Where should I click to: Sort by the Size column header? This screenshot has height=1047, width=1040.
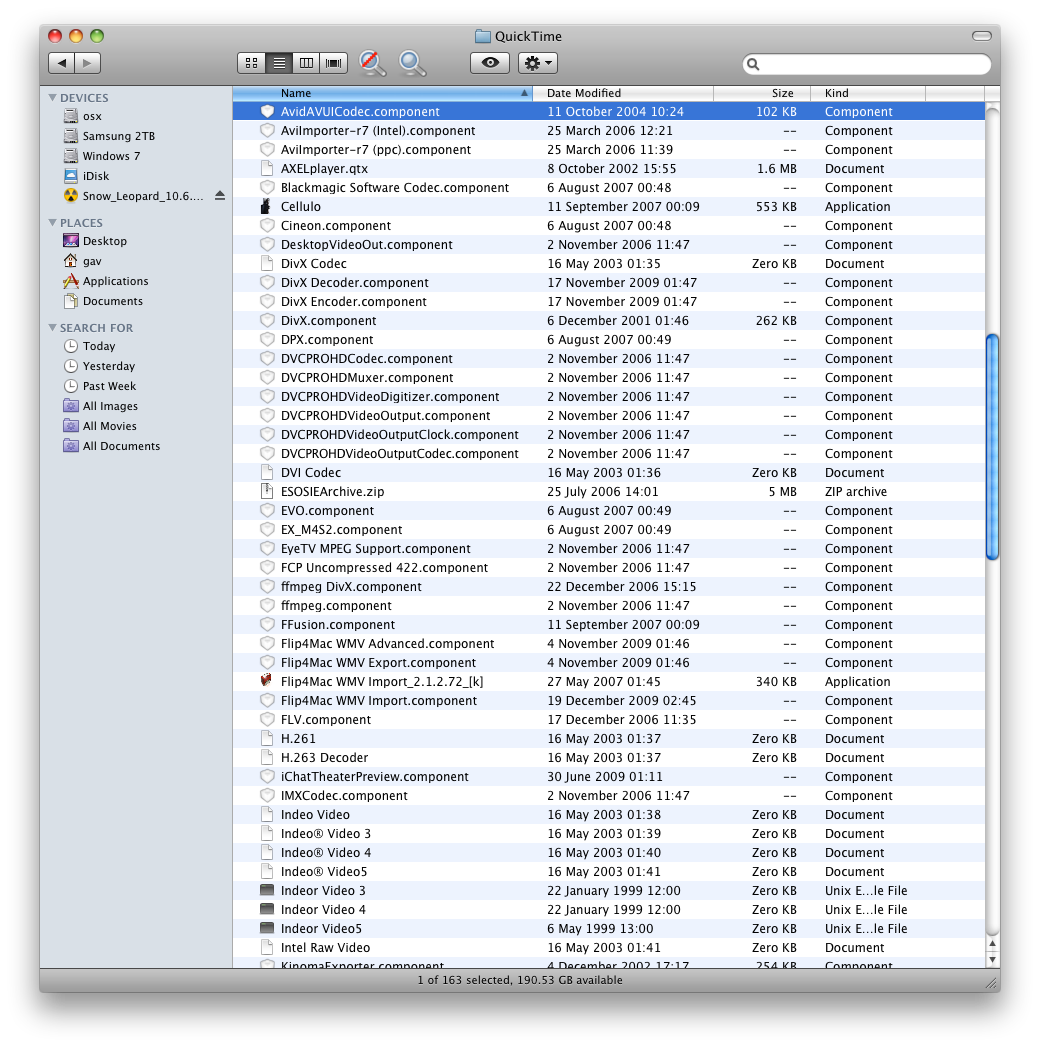(762, 93)
